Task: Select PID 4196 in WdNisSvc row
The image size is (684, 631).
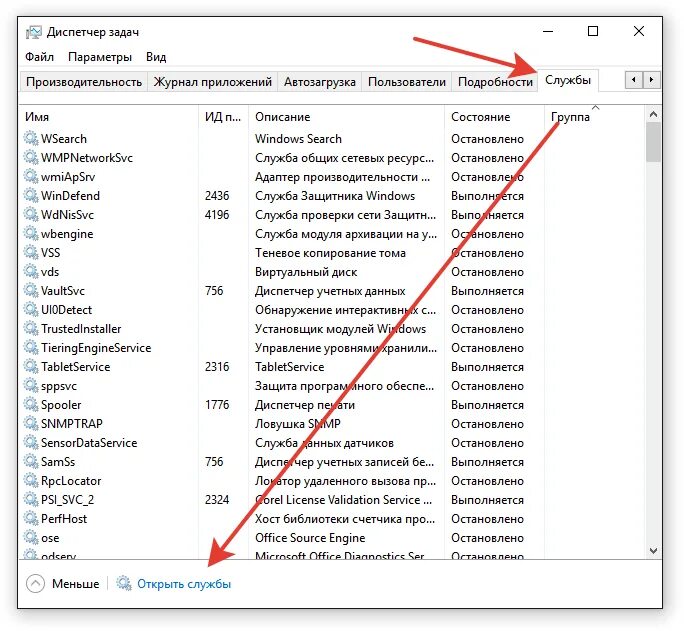Action: tap(217, 215)
